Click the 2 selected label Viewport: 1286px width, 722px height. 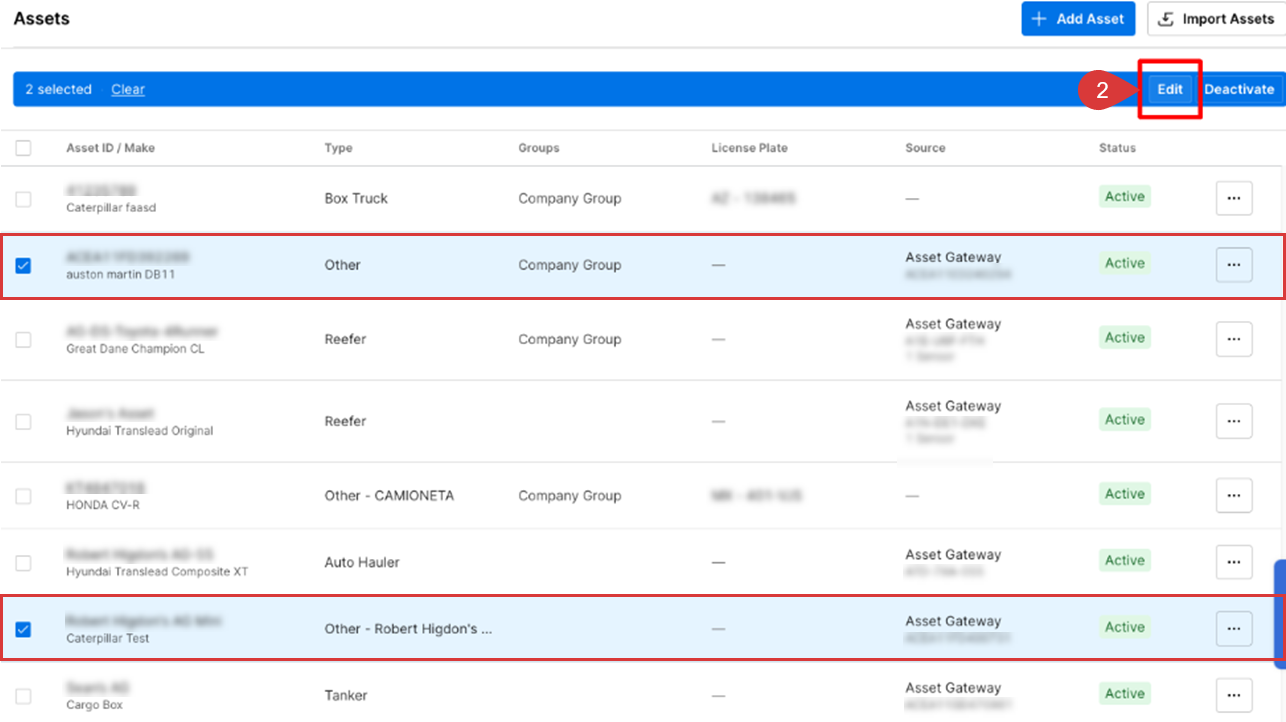point(58,89)
